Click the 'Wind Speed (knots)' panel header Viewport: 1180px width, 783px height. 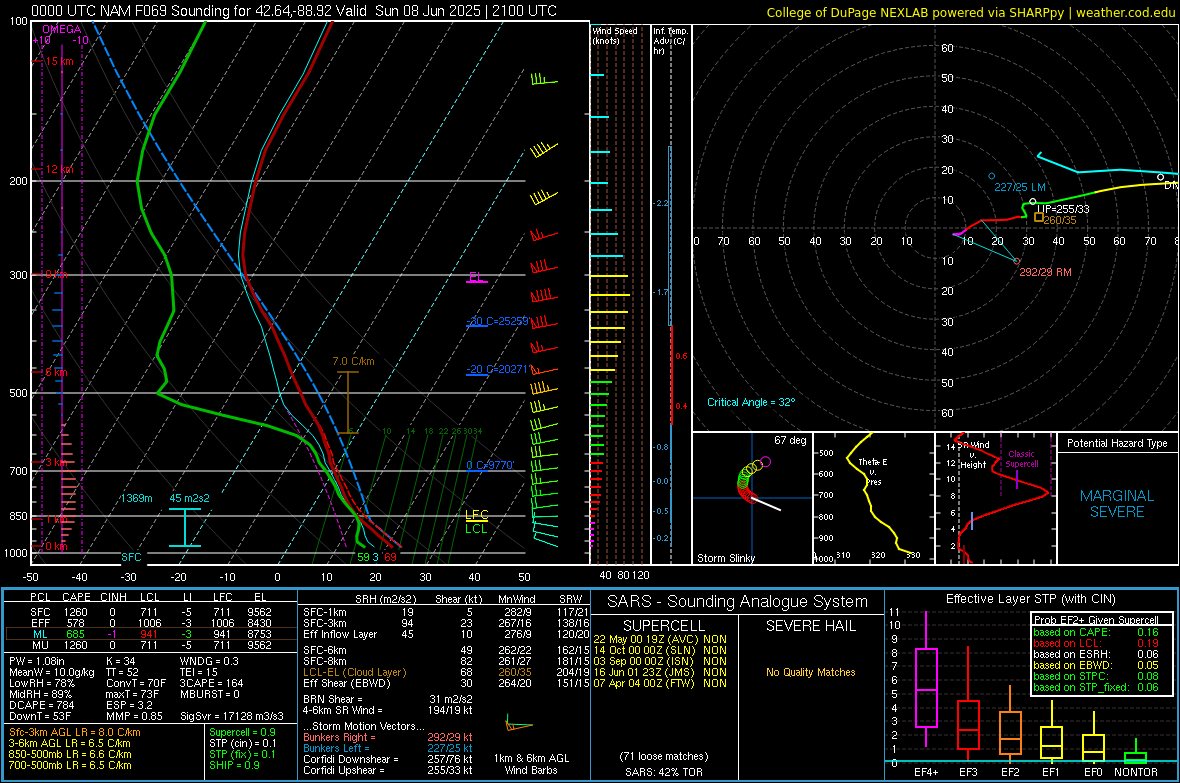615,35
